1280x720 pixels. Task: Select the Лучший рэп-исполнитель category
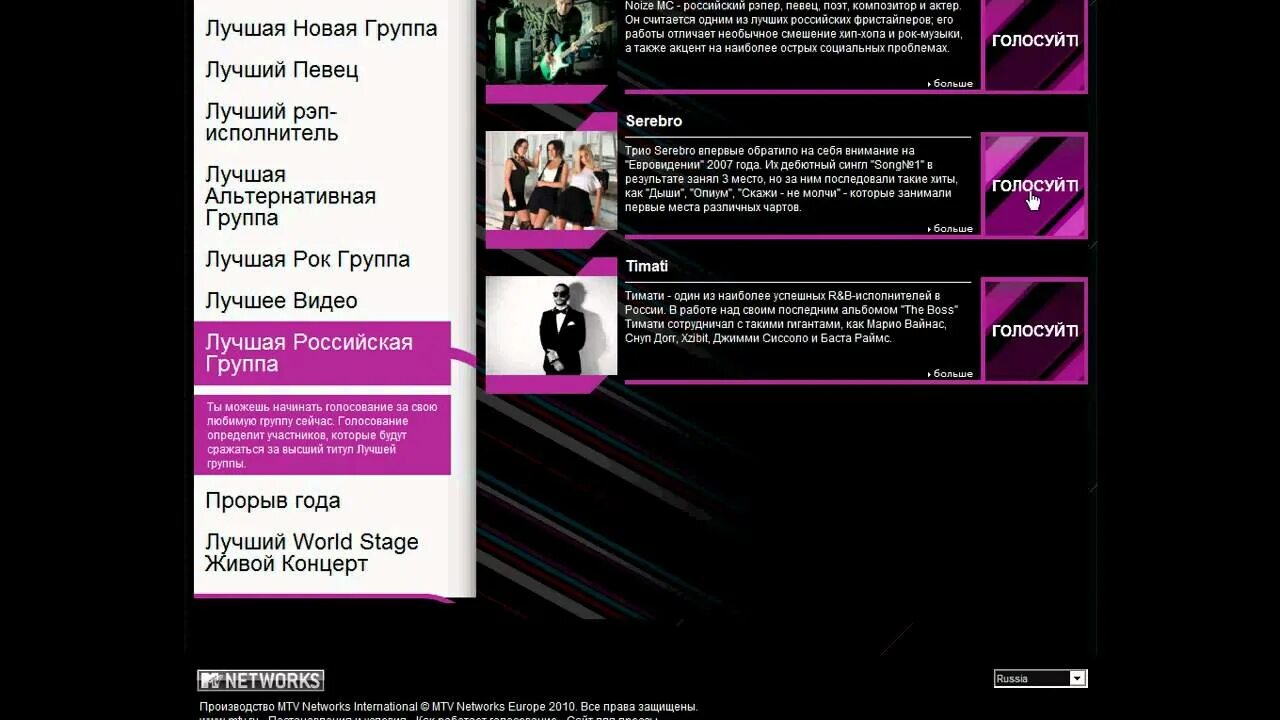coord(272,122)
